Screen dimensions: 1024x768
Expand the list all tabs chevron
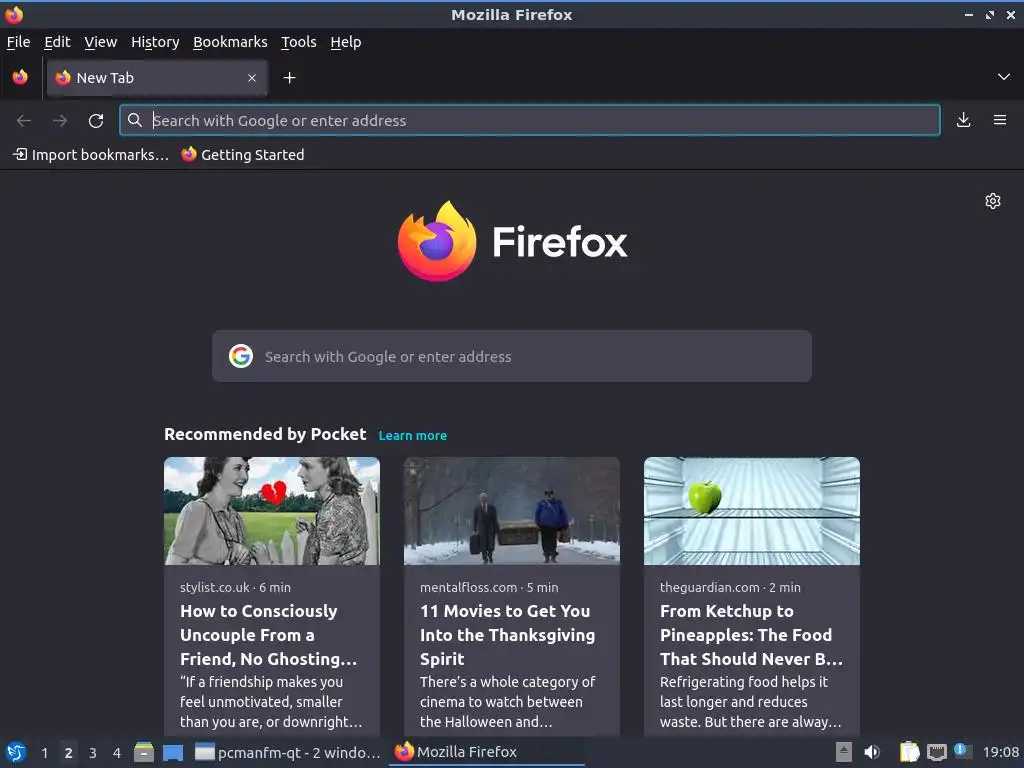1004,77
